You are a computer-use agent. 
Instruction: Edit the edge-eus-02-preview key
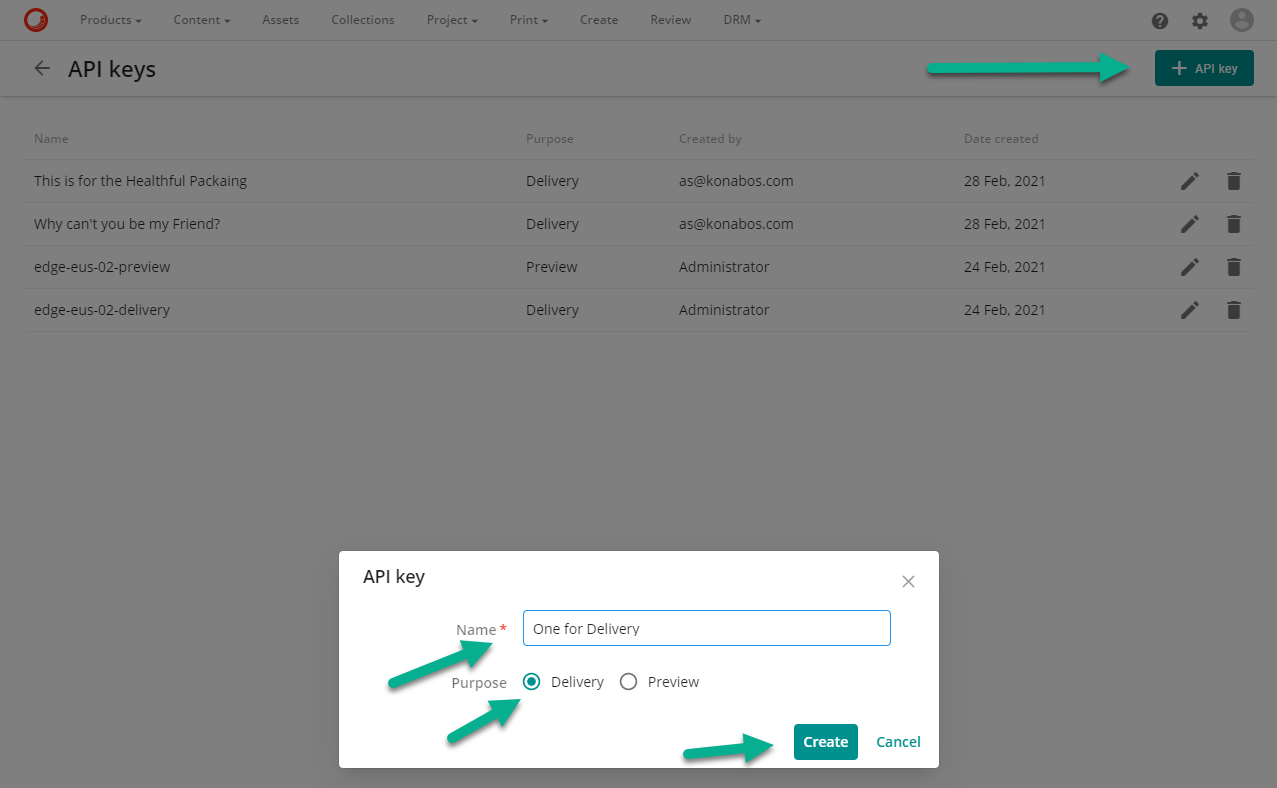1190,267
